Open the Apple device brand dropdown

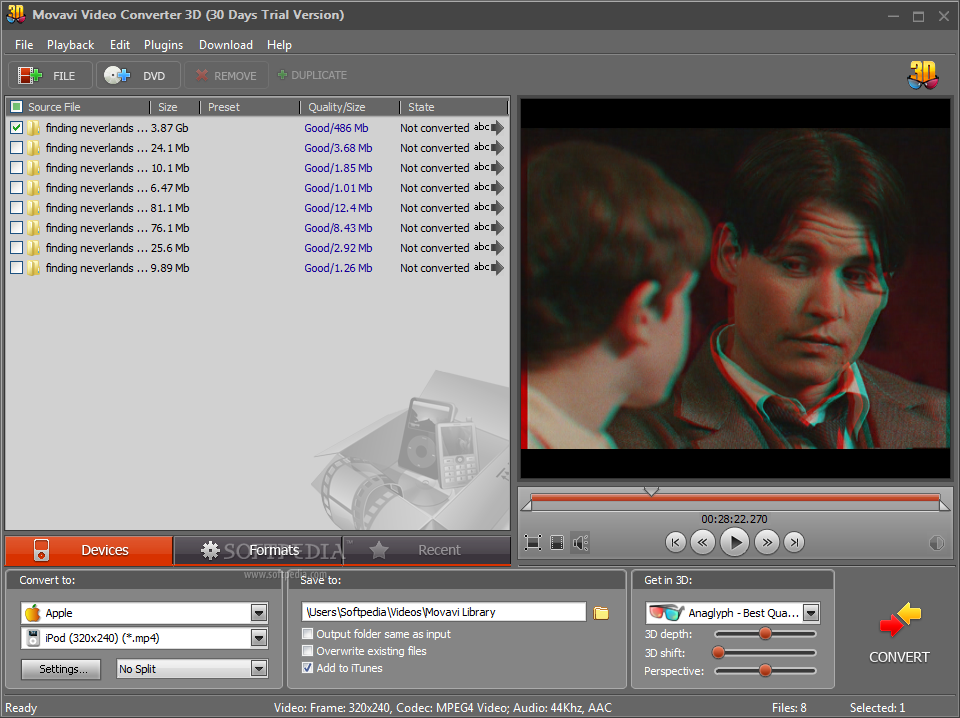pos(259,613)
